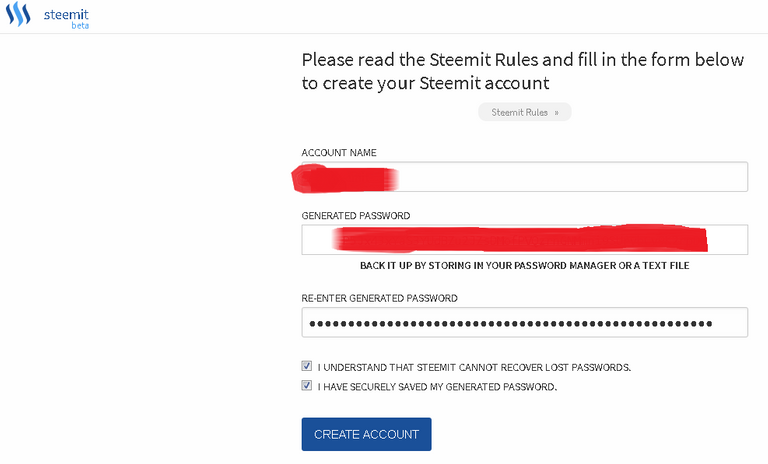Open the Steemit Rules button
This screenshot has width=768, height=464.
click(525, 112)
